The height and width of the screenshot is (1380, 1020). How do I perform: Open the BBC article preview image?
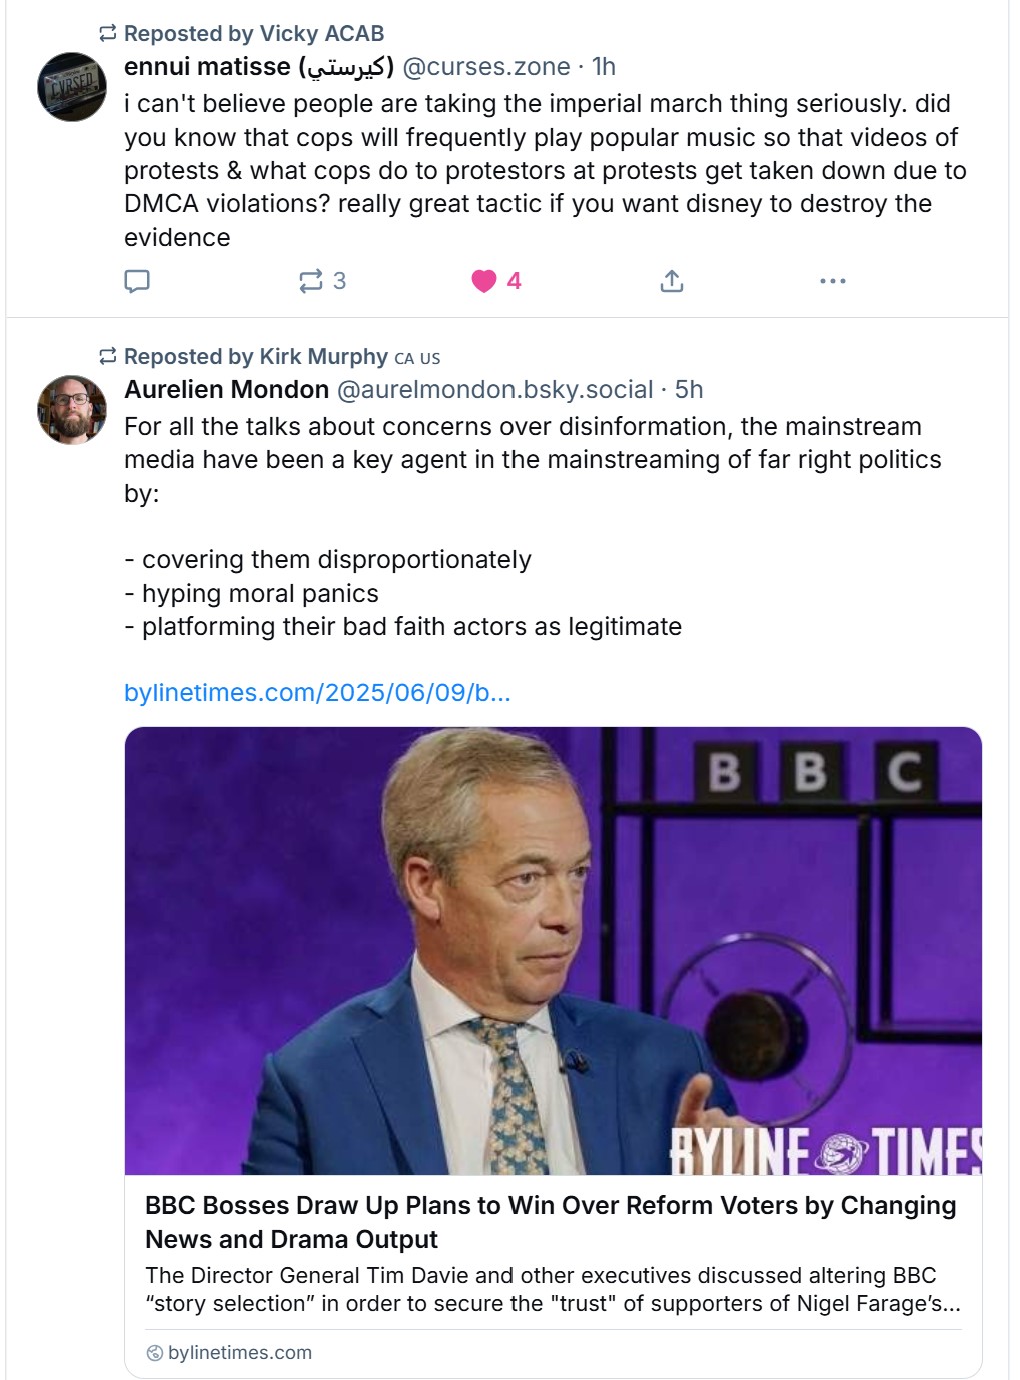point(553,950)
